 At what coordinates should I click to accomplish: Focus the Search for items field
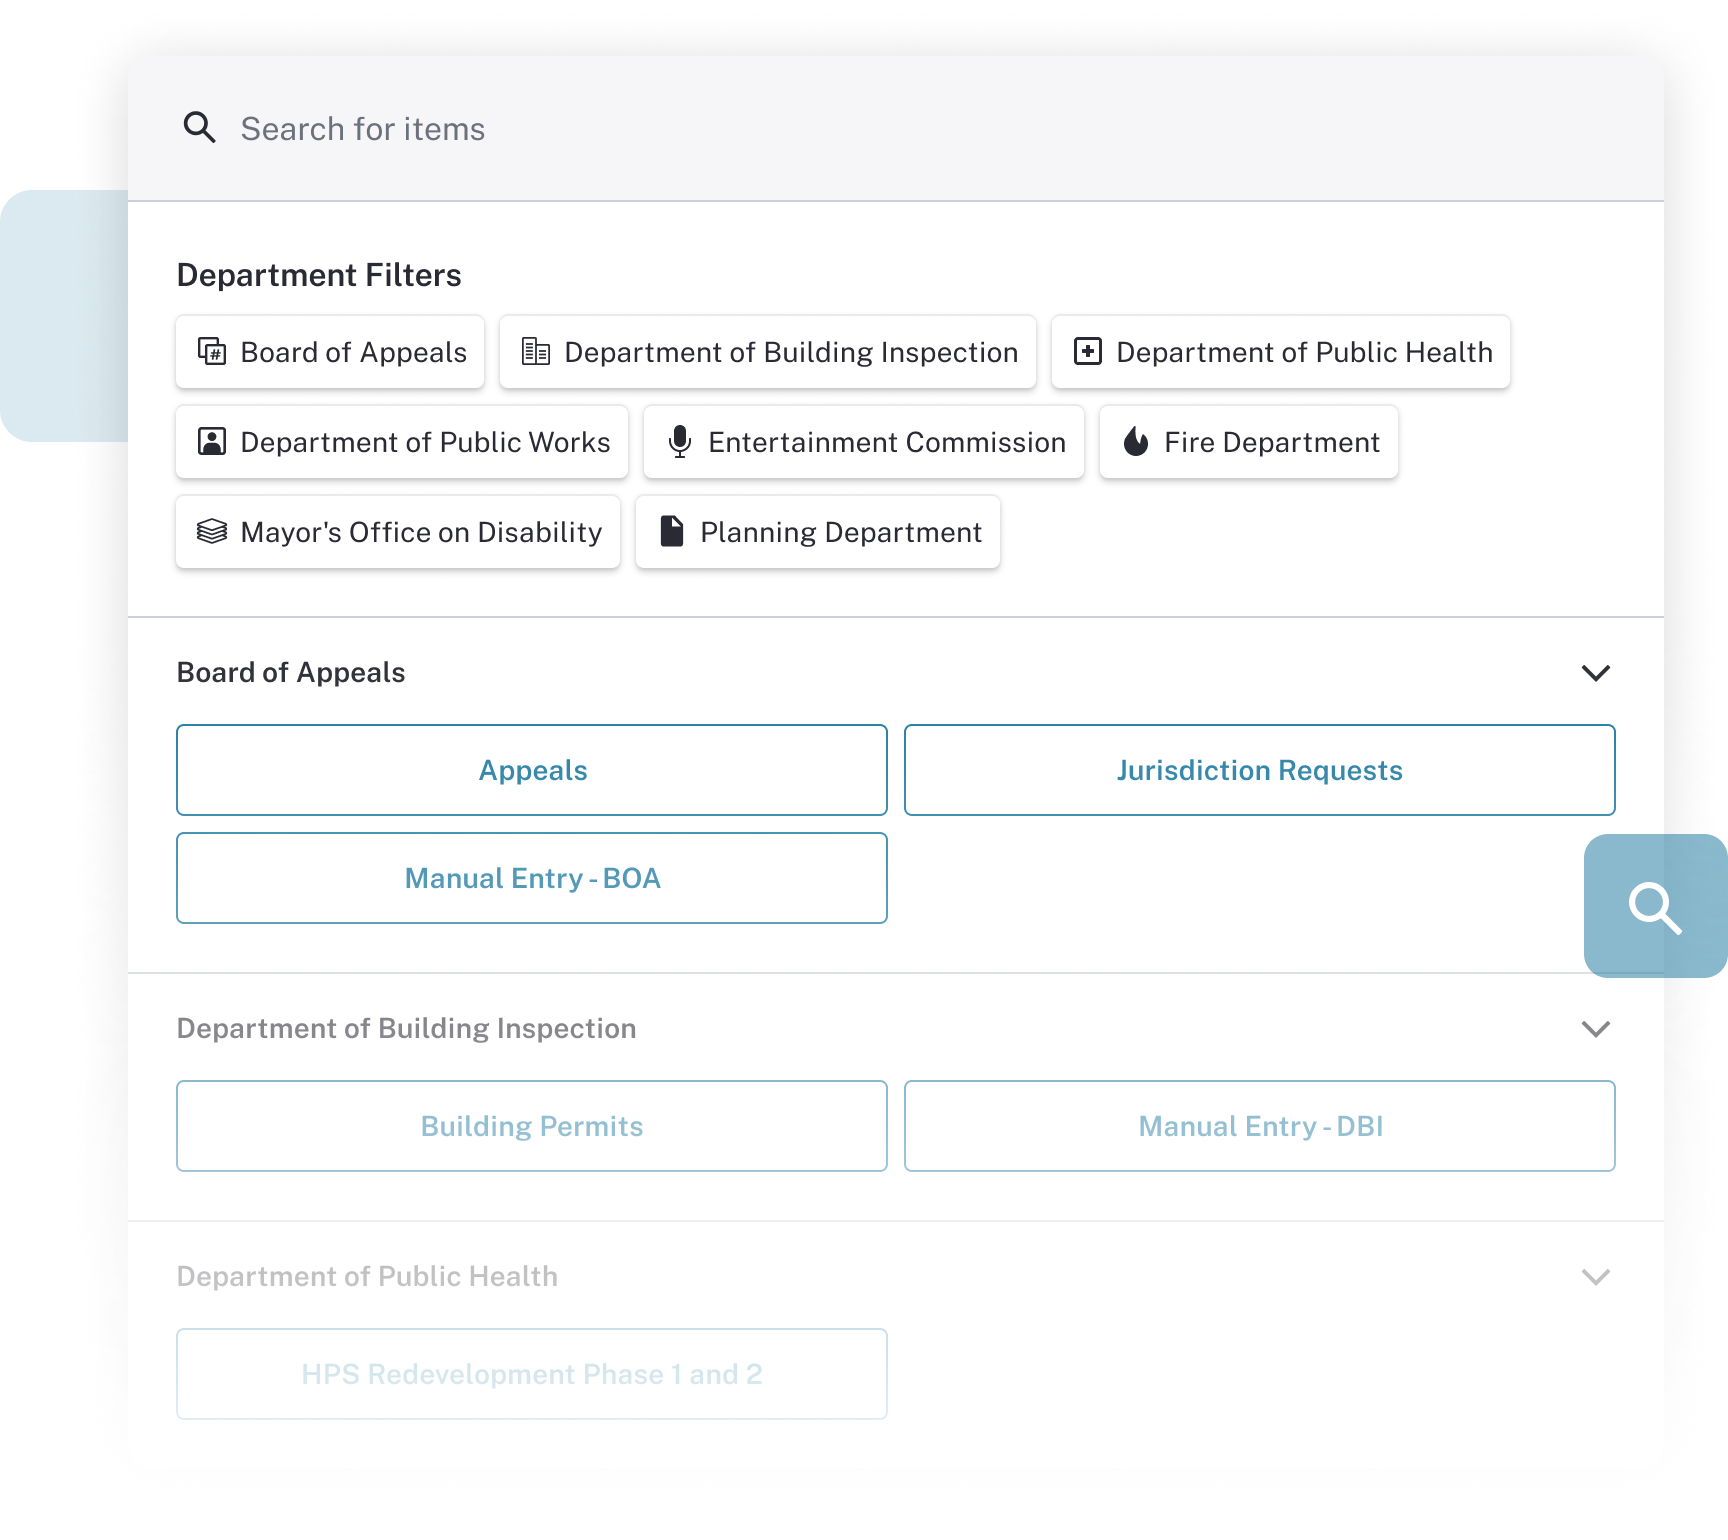click(895, 129)
